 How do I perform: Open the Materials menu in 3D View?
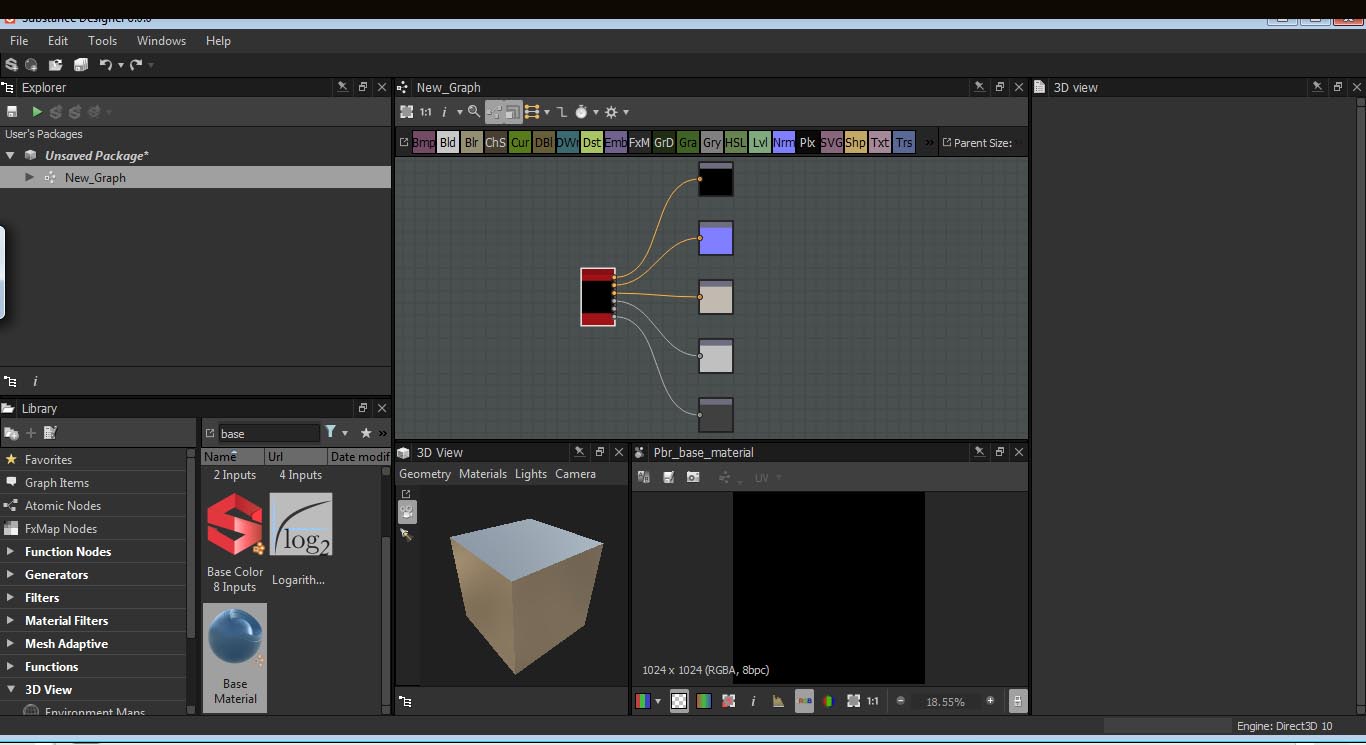[x=482, y=474]
